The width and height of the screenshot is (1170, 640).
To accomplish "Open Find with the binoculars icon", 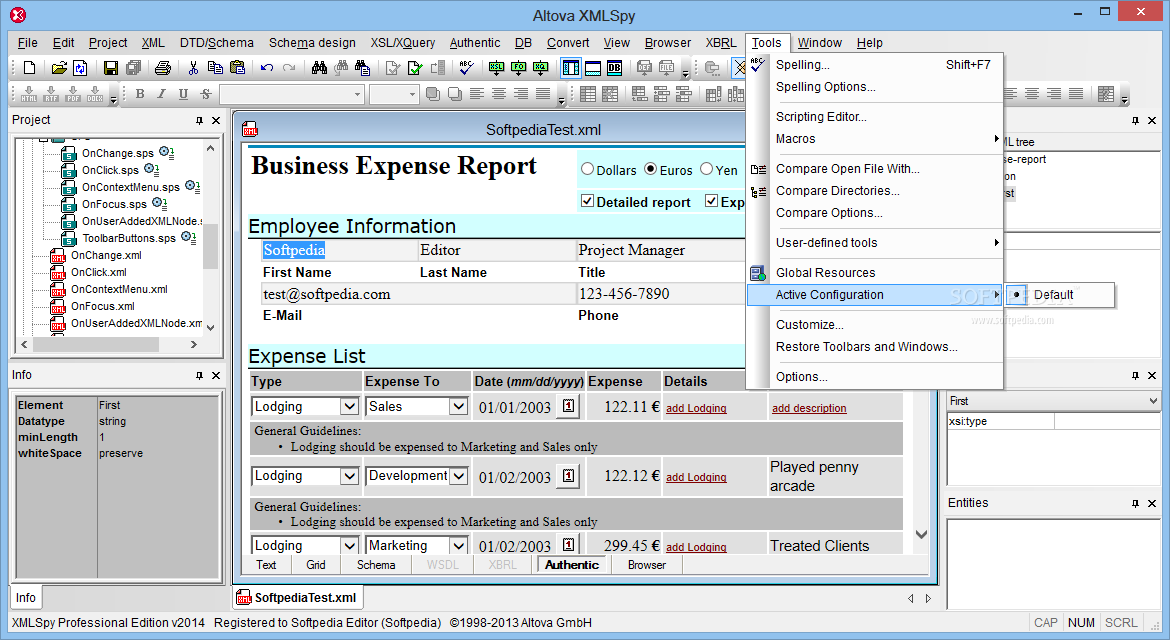I will click(x=319, y=69).
